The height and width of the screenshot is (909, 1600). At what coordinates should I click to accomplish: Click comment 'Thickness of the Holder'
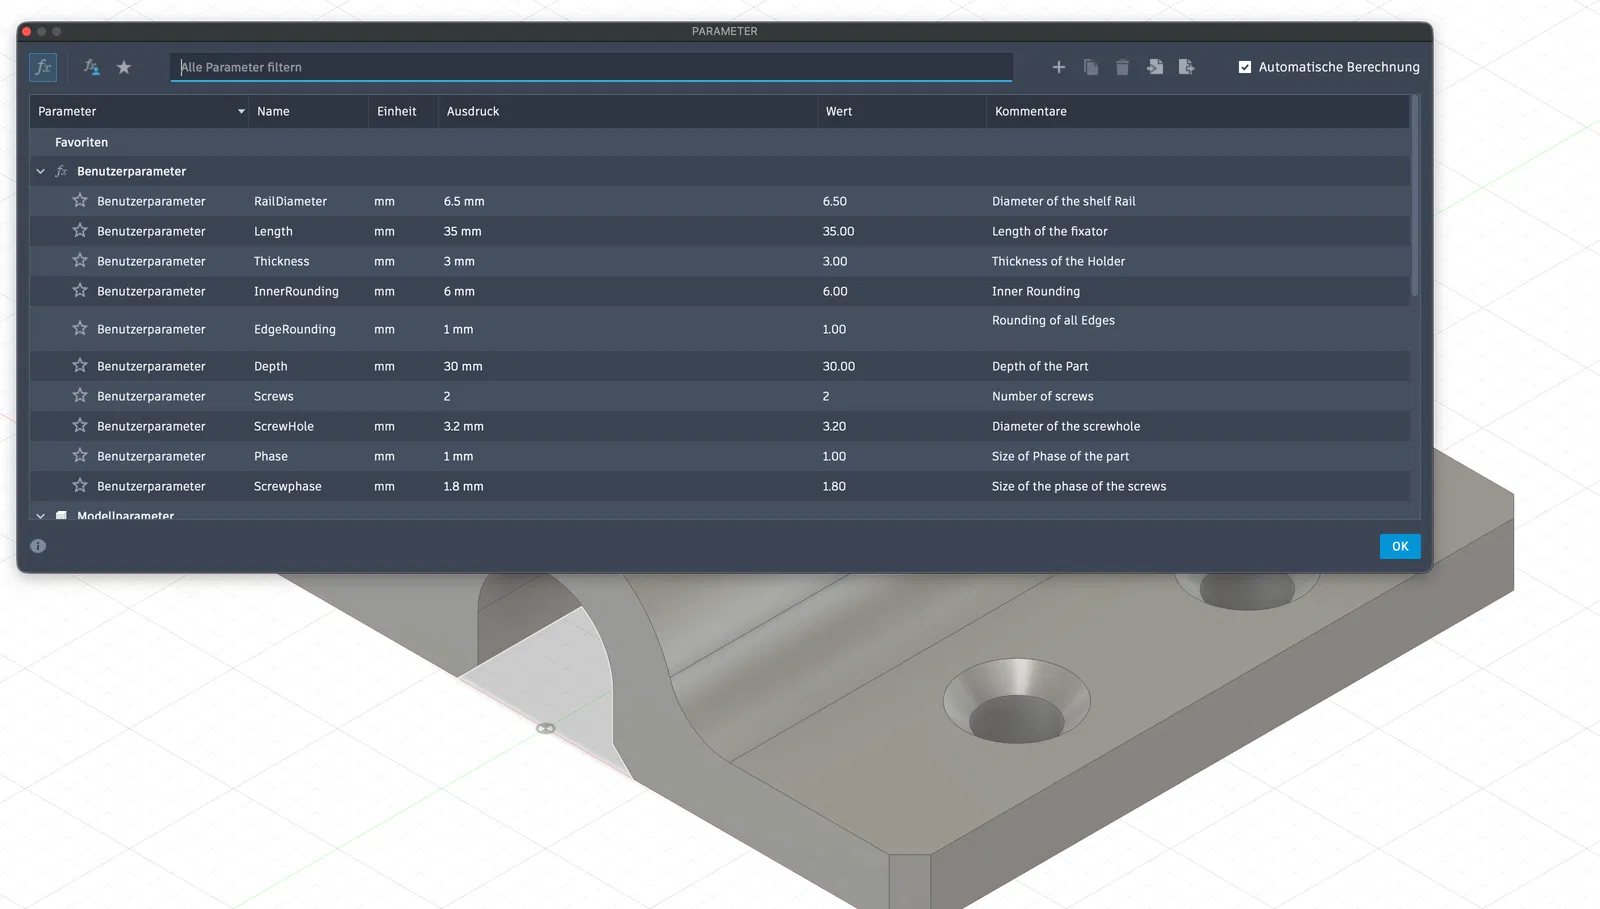pyautogui.click(x=1058, y=261)
